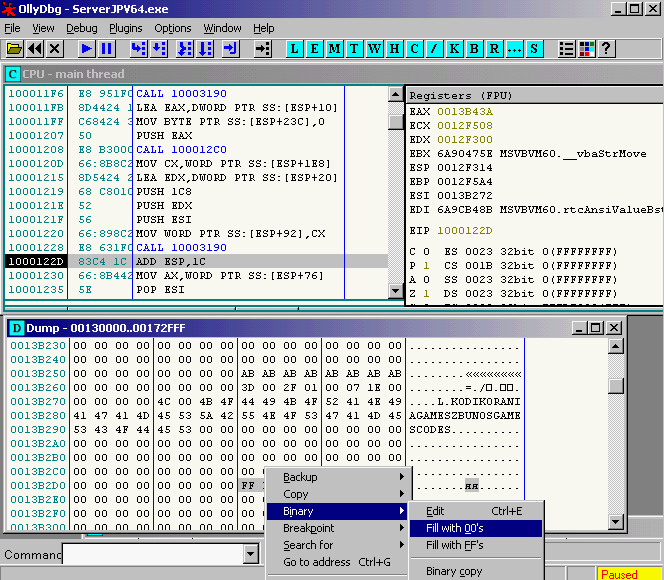Open the Debug menu

pos(82,28)
